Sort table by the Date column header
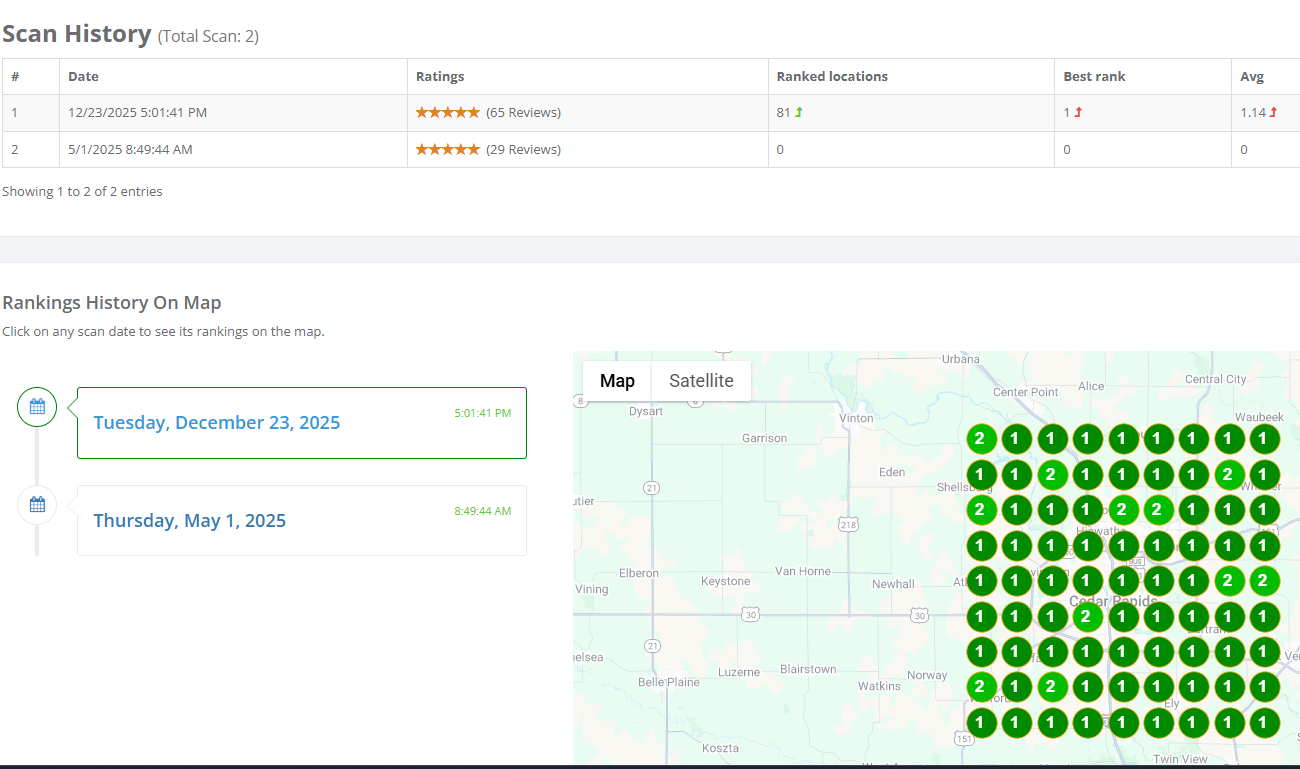This screenshot has width=1300, height=769. (x=83, y=76)
